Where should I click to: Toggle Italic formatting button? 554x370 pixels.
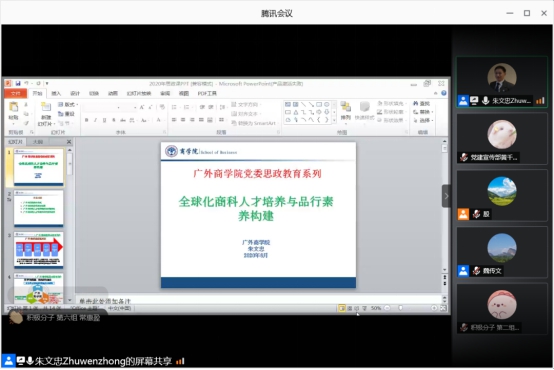(95, 120)
